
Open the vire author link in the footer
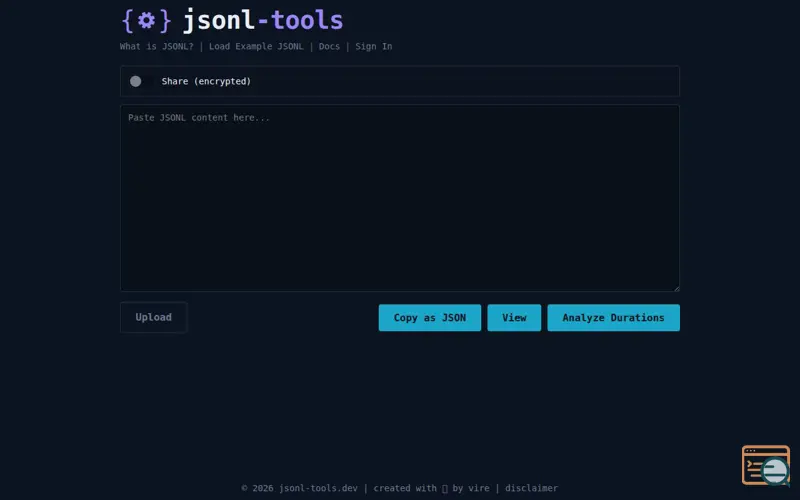click(479, 488)
